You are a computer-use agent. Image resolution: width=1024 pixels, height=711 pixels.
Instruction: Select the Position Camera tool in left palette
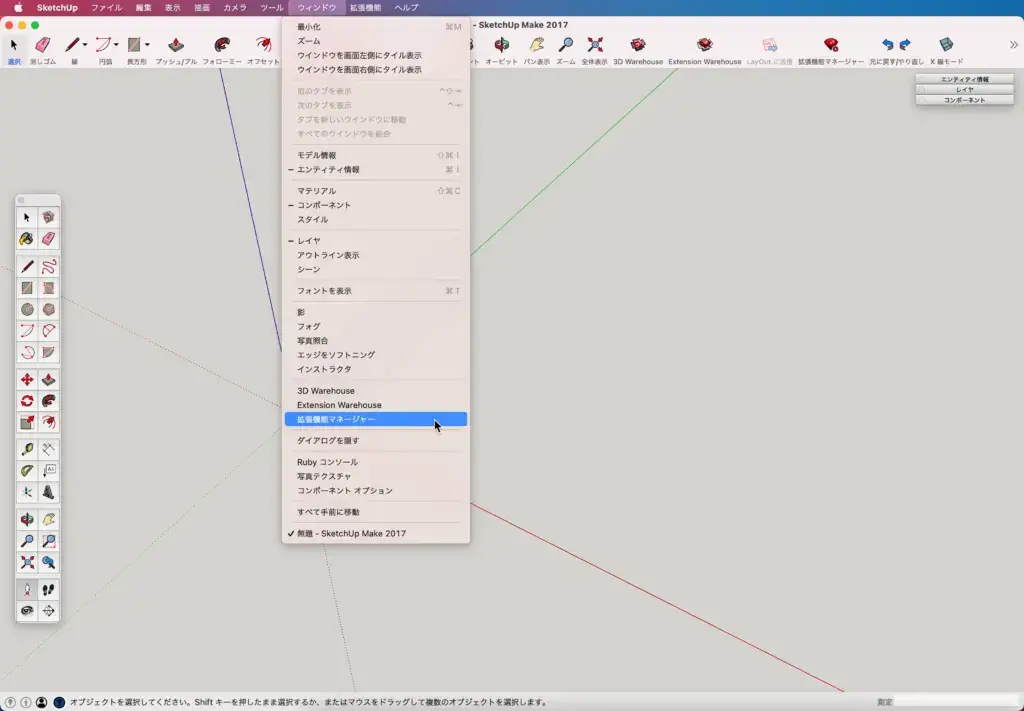(x=27, y=590)
